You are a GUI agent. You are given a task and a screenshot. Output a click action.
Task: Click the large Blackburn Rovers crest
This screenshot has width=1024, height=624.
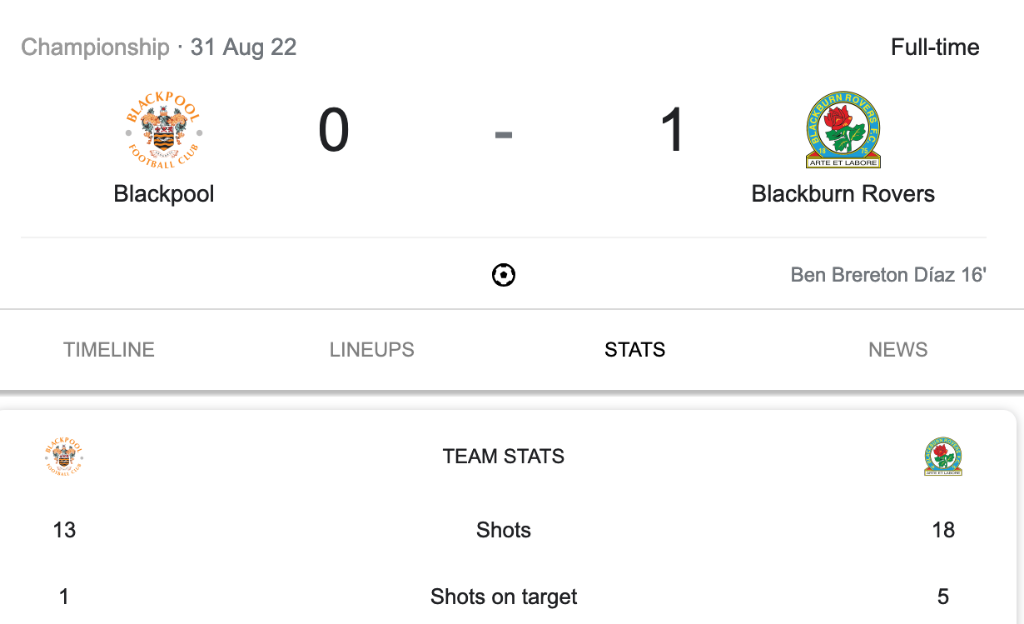(x=843, y=130)
